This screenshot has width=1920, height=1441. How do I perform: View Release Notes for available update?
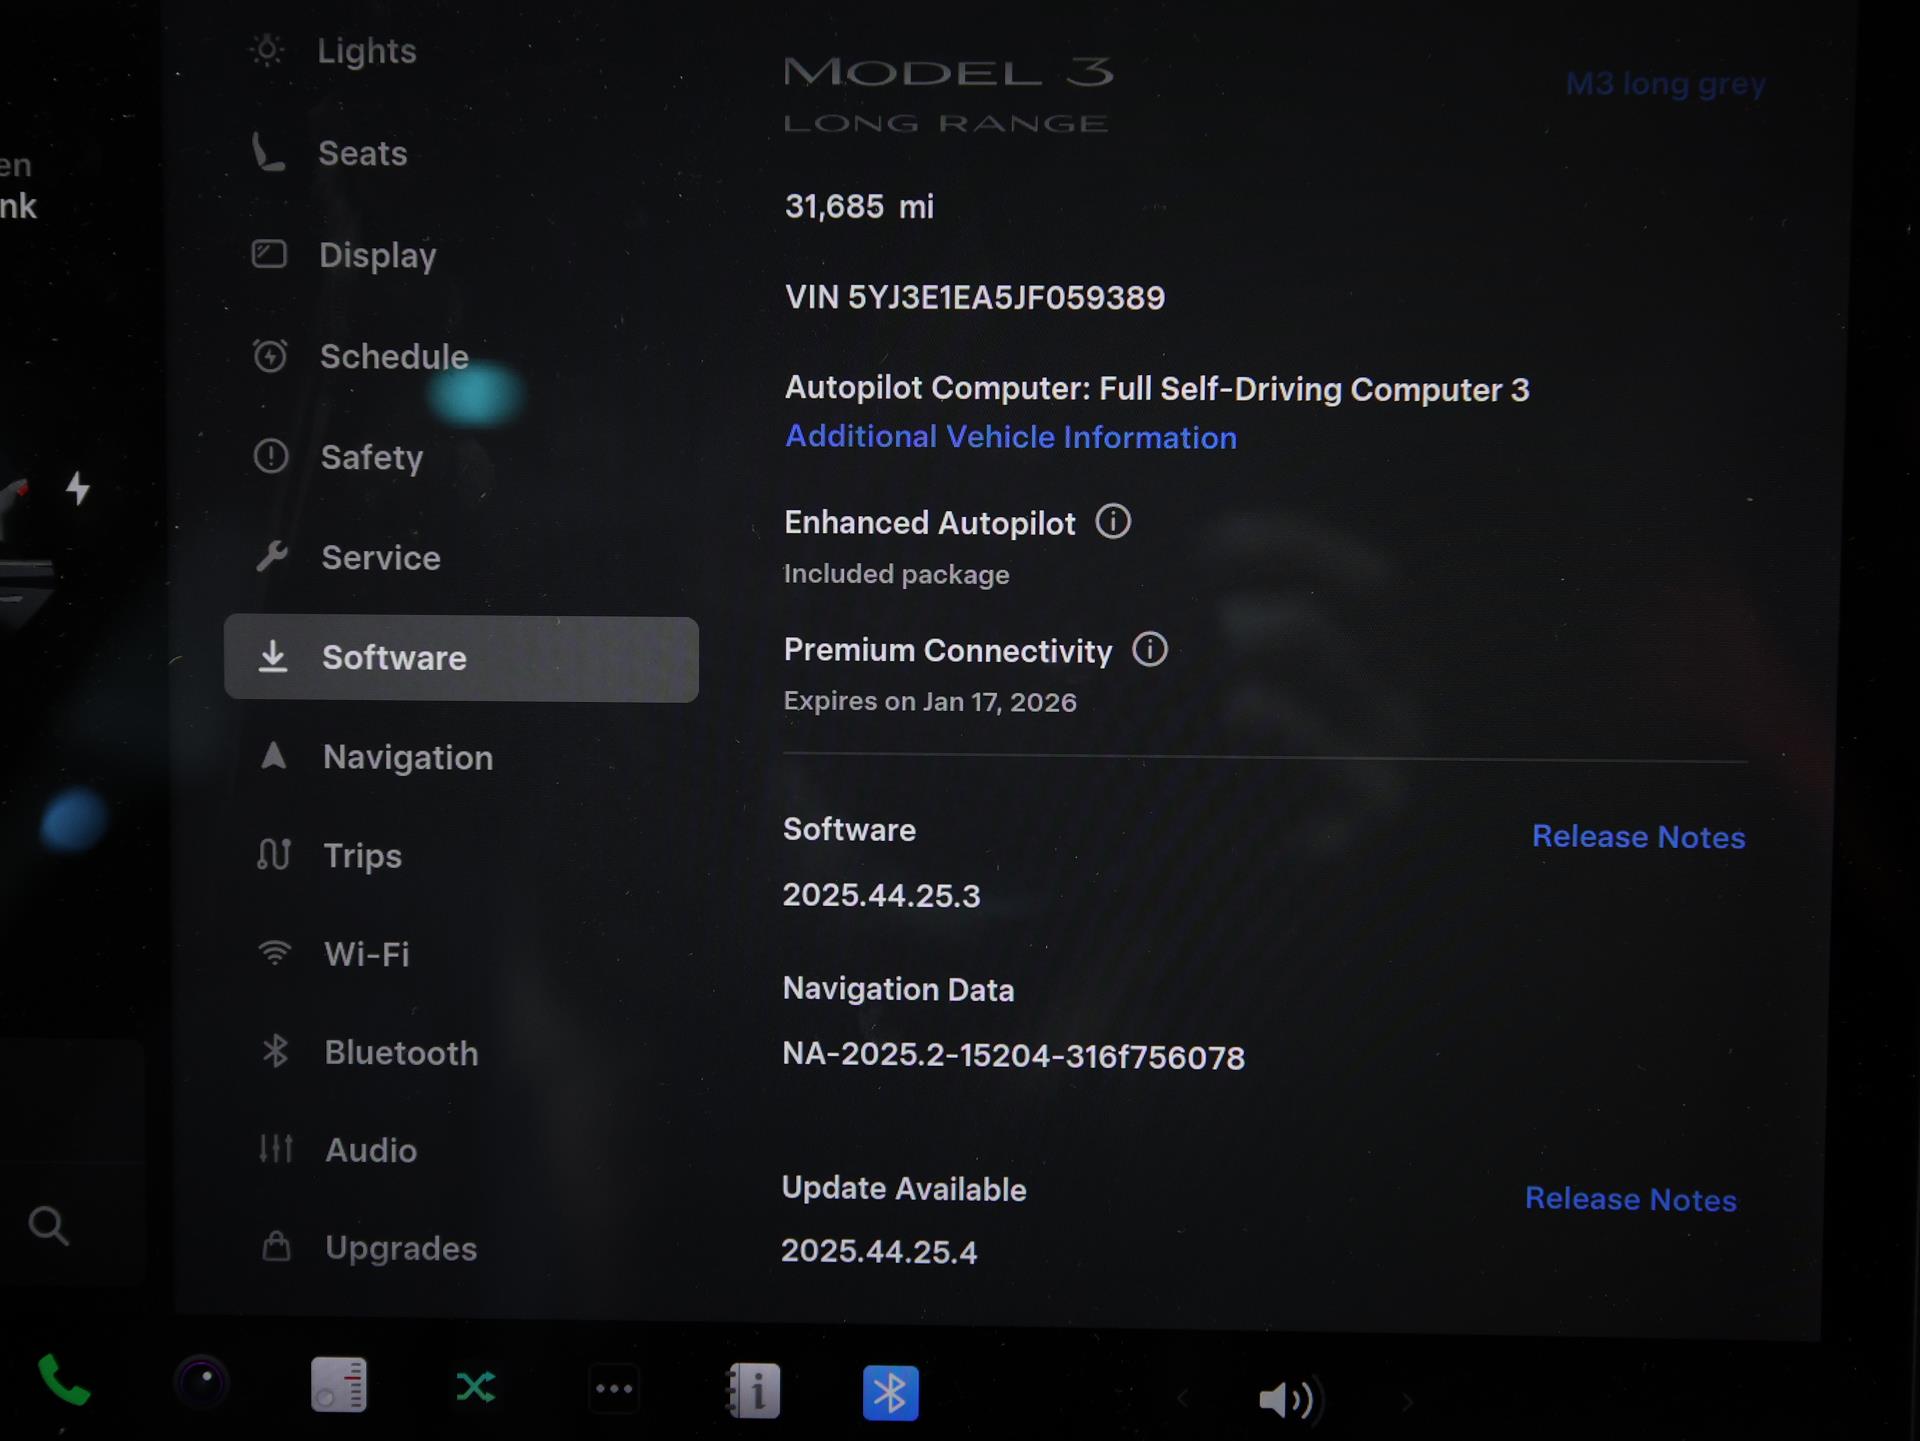point(1630,1199)
